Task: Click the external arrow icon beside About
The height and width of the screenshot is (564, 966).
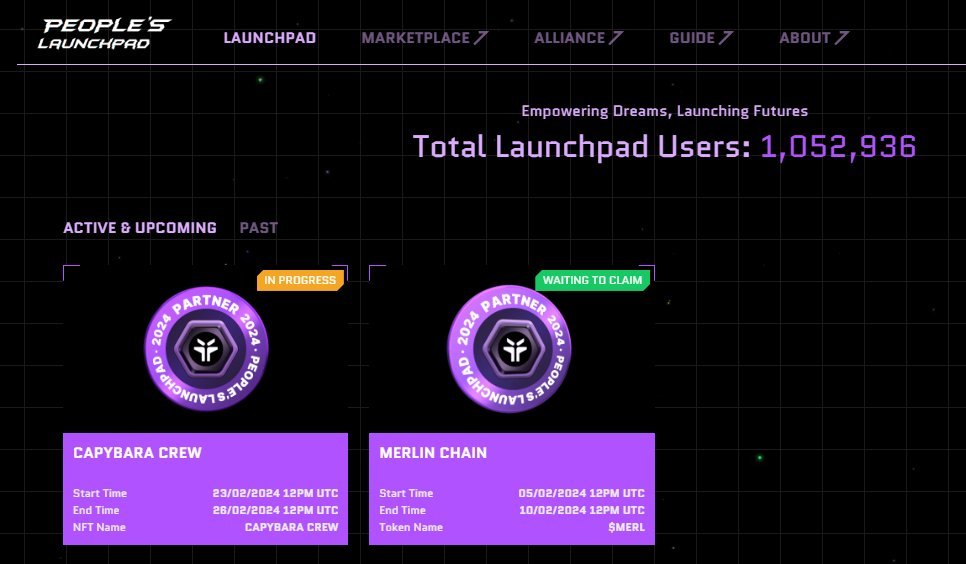Action: pyautogui.click(x=842, y=38)
